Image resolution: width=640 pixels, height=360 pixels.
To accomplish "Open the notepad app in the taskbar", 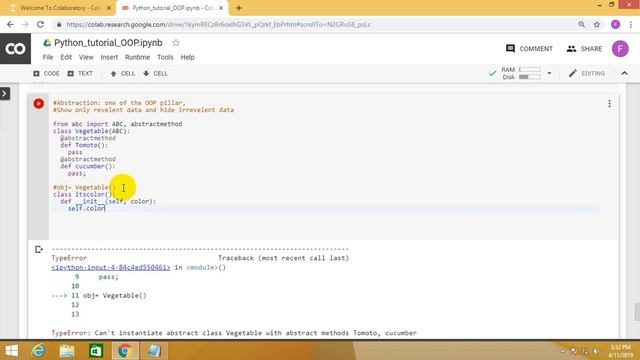I will tap(154, 351).
